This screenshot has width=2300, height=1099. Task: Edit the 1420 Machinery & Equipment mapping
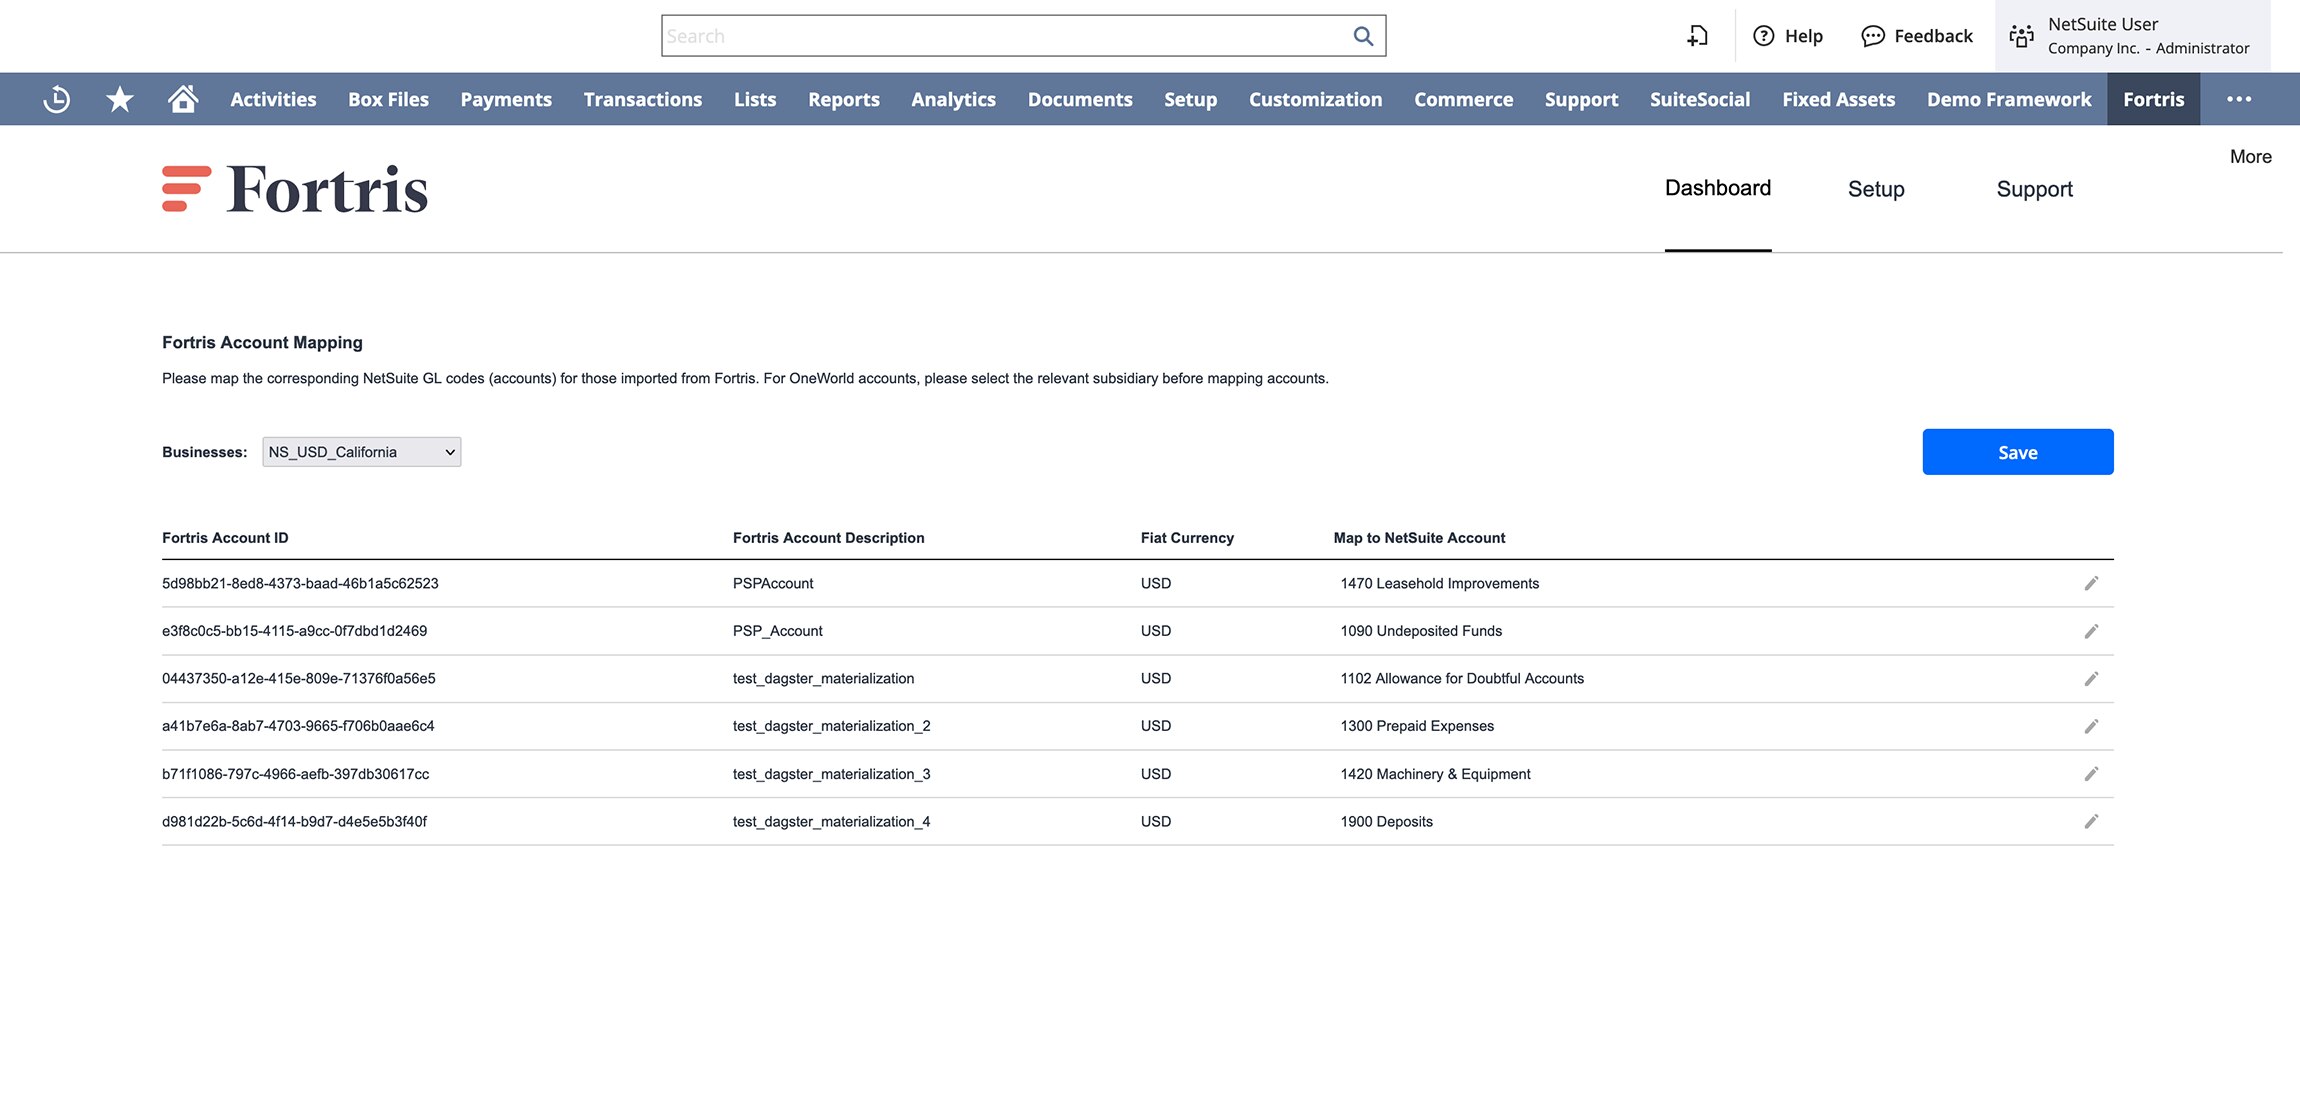pos(2090,774)
